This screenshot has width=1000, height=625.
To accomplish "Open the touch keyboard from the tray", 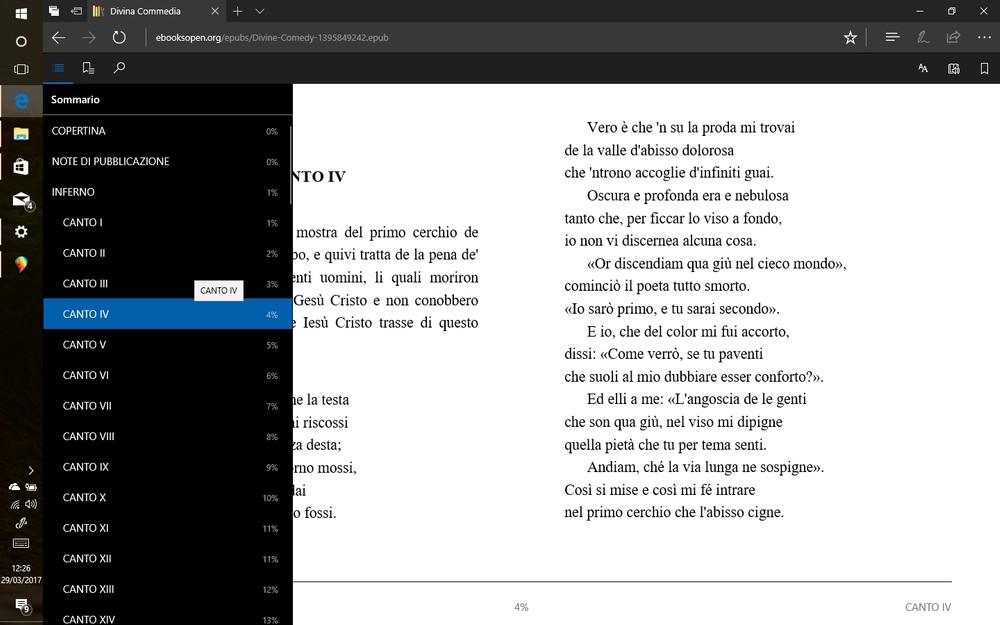I will (21, 543).
